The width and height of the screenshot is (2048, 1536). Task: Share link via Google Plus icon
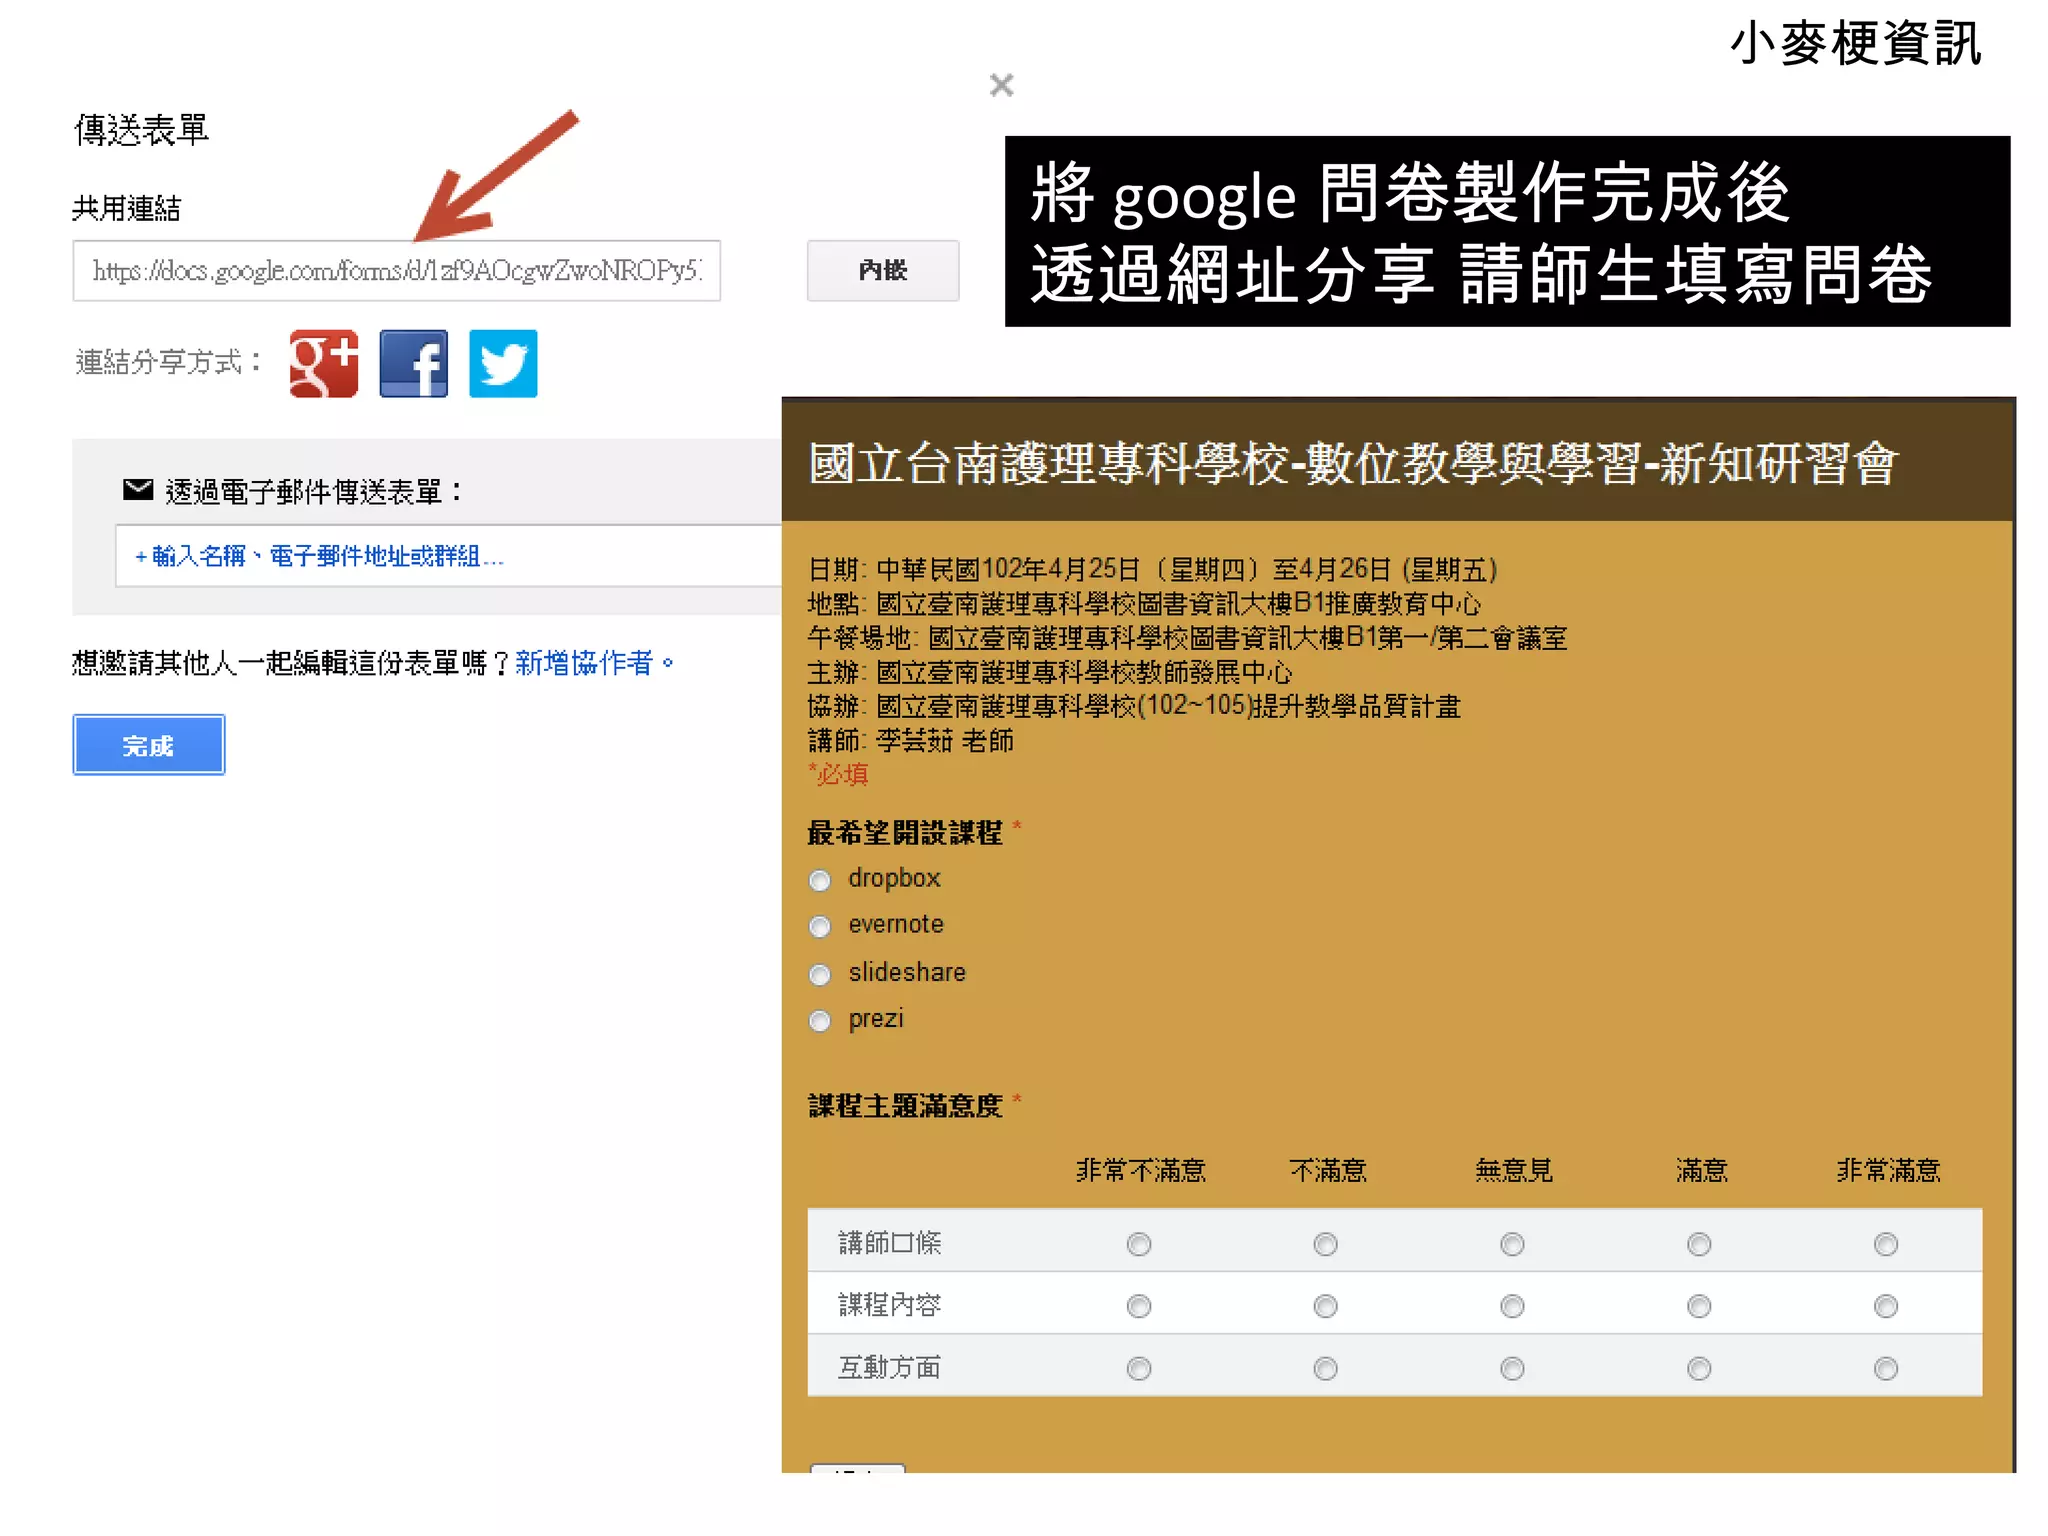323,364
